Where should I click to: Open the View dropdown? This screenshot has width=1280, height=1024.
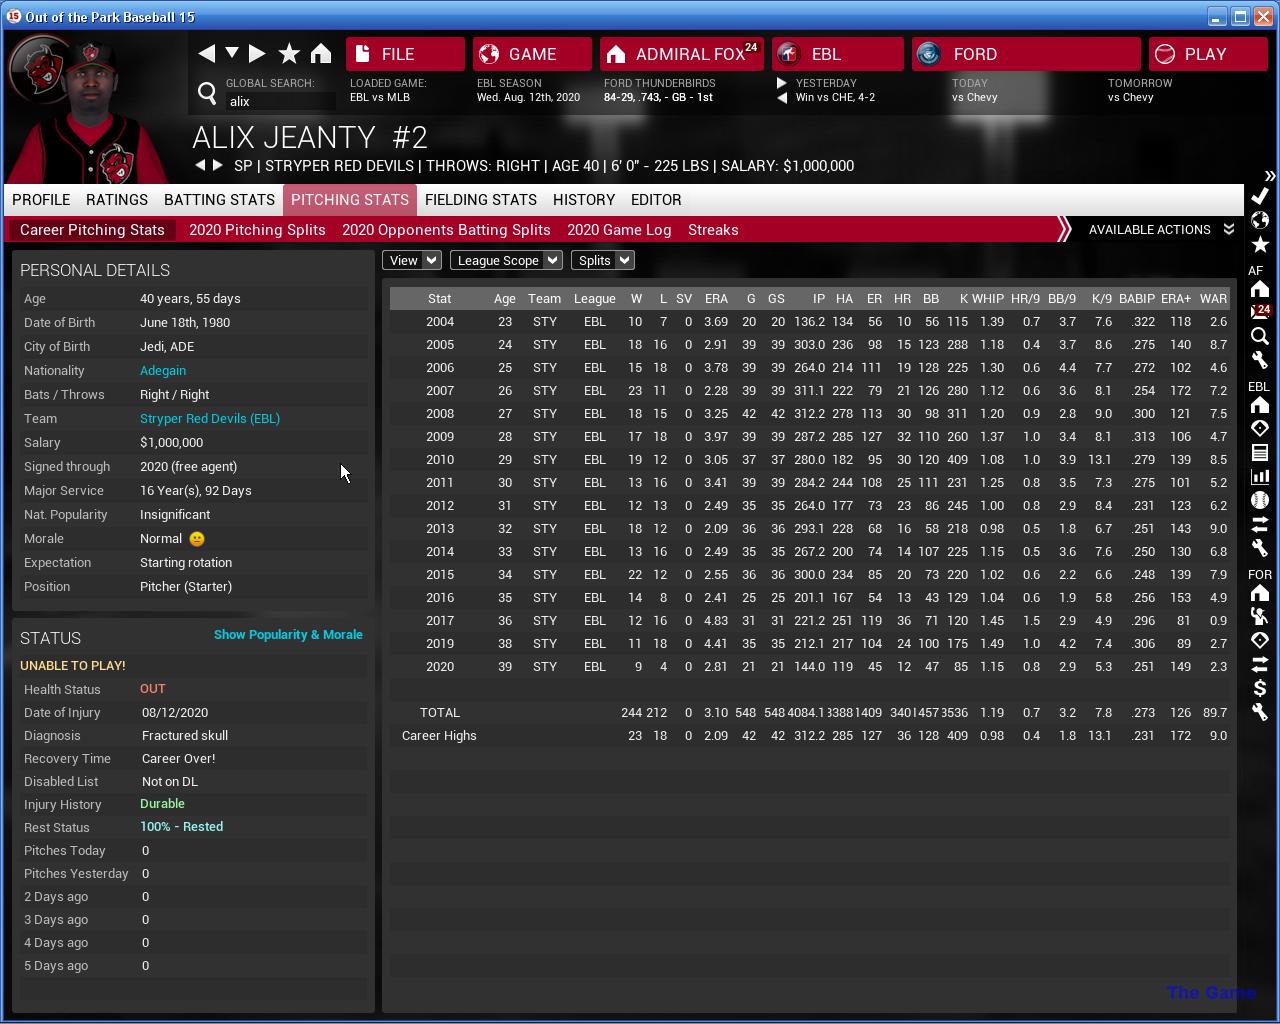pyautogui.click(x=411, y=260)
